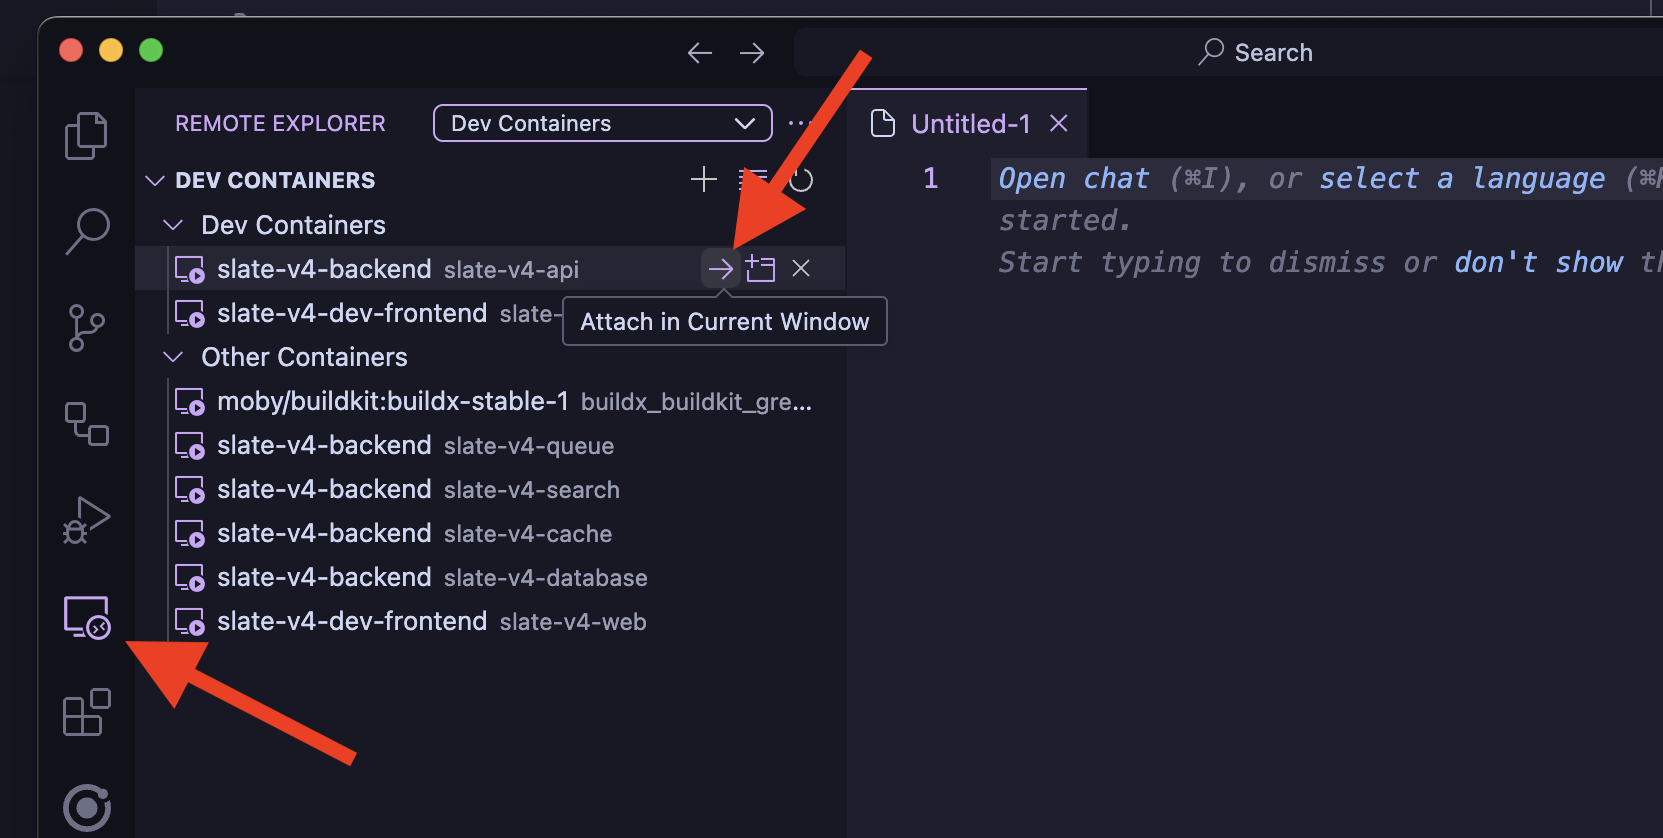The height and width of the screenshot is (838, 1663).
Task: Open the Explorer view
Action: click(85, 135)
